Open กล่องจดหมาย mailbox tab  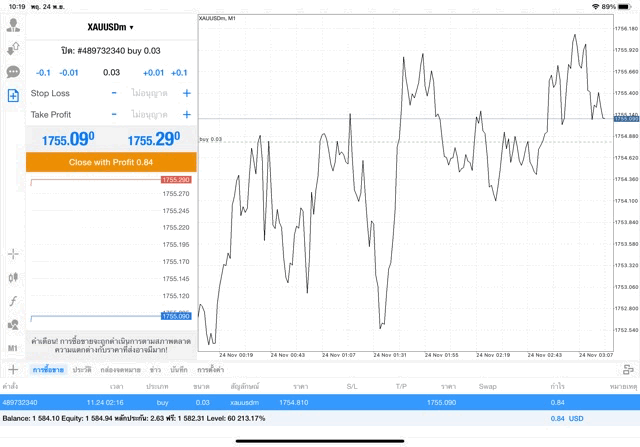tap(120, 370)
